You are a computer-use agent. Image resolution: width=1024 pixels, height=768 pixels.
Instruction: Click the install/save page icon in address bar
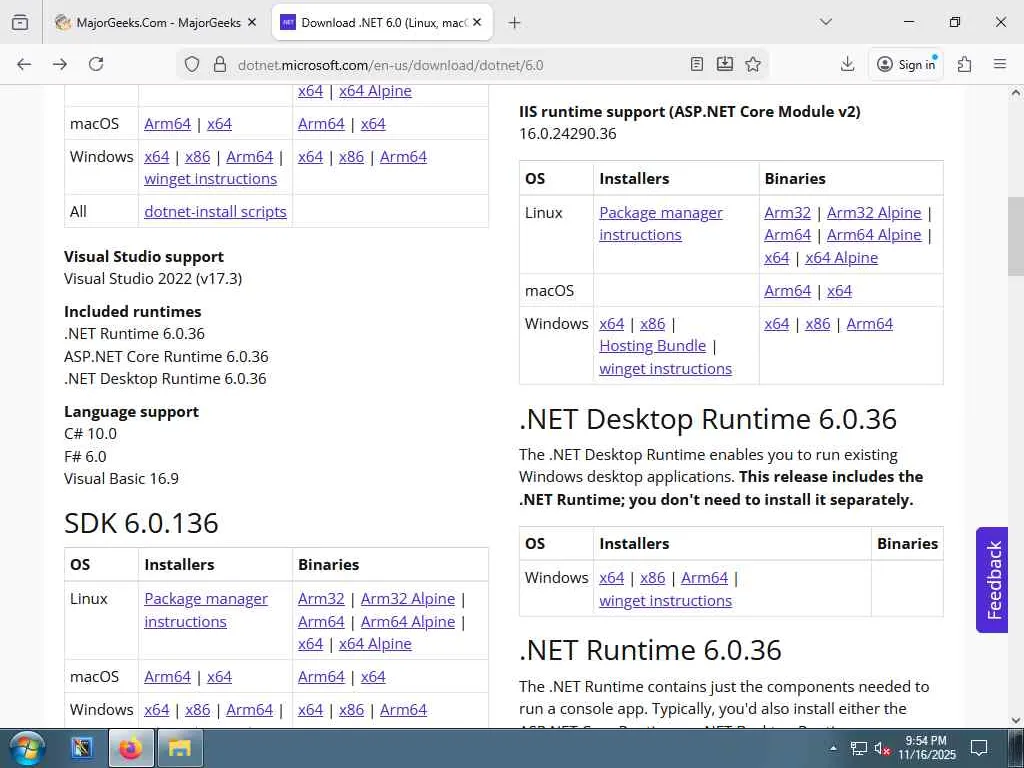[725, 64]
